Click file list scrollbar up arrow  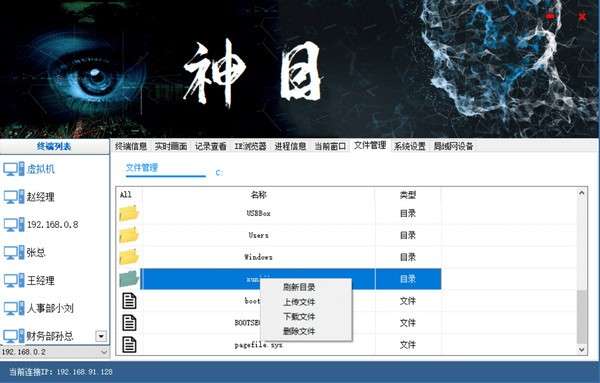(x=582, y=193)
